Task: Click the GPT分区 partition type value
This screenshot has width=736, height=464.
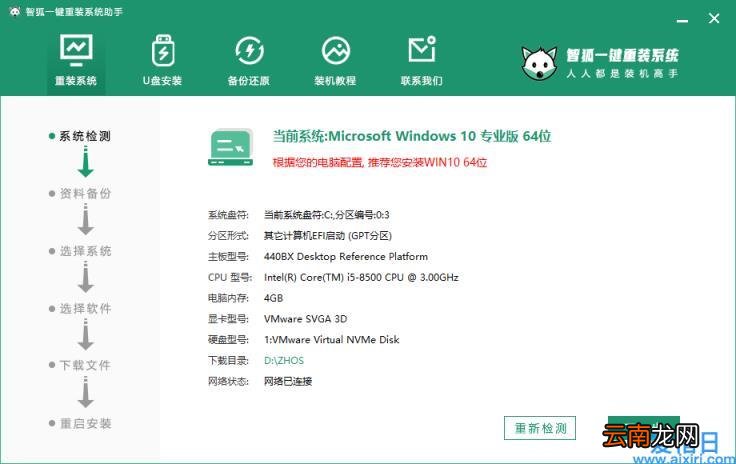Action: 328,236
